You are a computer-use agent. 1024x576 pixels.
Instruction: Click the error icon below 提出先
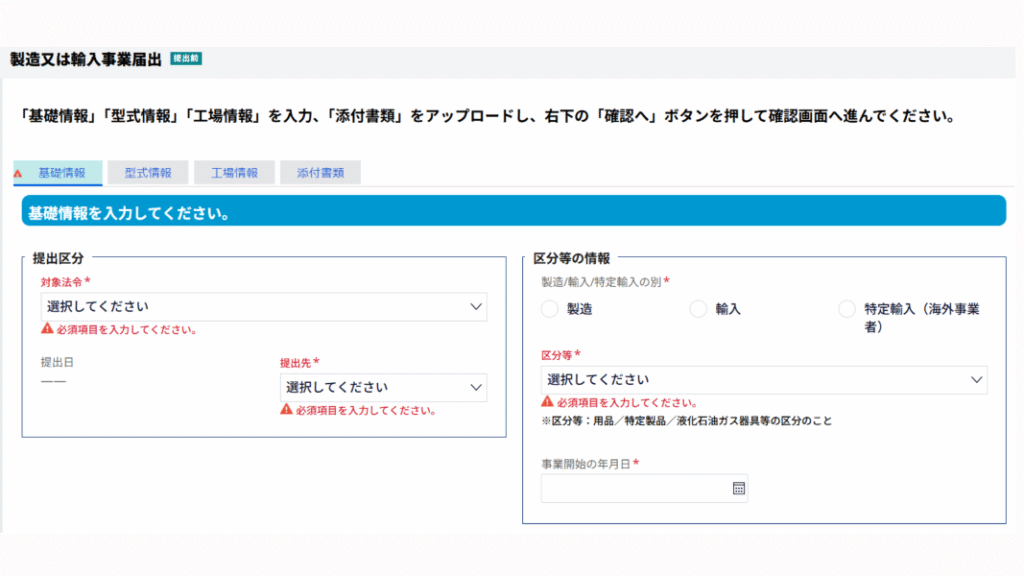[x=286, y=410]
